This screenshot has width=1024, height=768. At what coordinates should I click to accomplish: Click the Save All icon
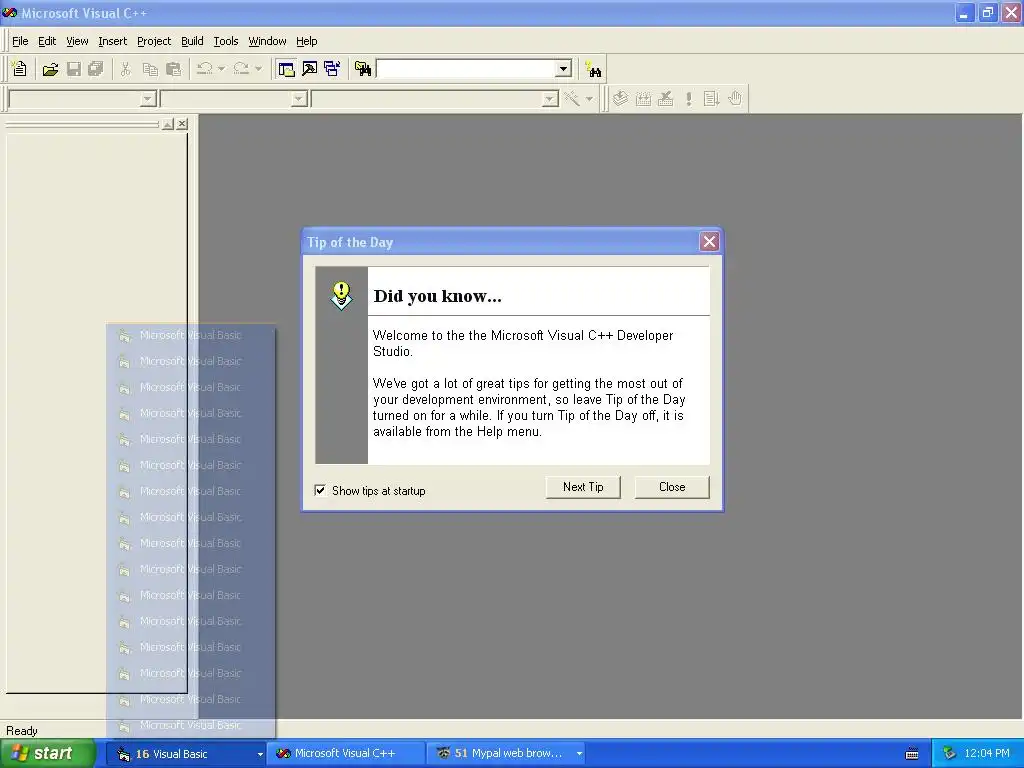96,69
